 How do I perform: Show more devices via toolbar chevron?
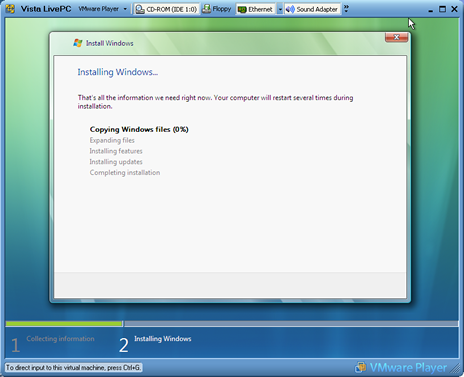(346, 9)
